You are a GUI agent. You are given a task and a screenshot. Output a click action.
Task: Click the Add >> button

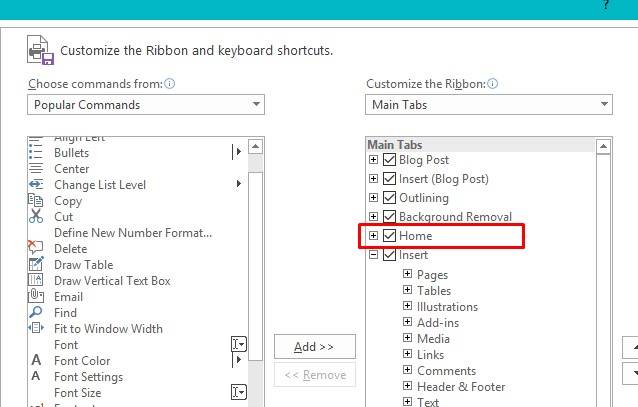(x=315, y=347)
